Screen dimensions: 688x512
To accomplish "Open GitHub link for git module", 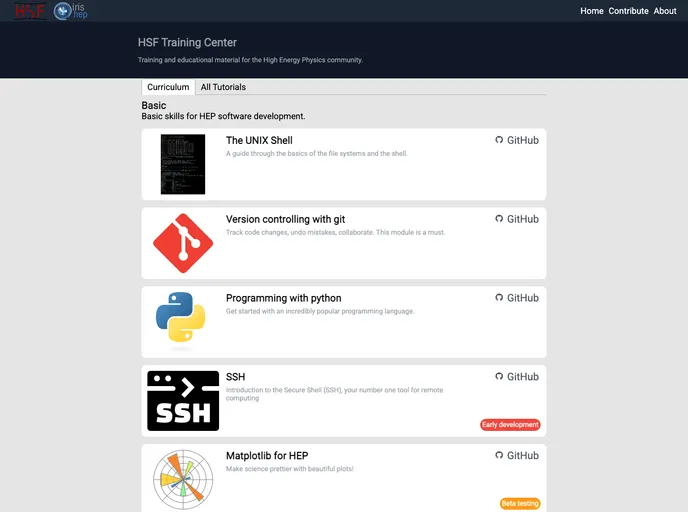I will (x=517, y=219).
